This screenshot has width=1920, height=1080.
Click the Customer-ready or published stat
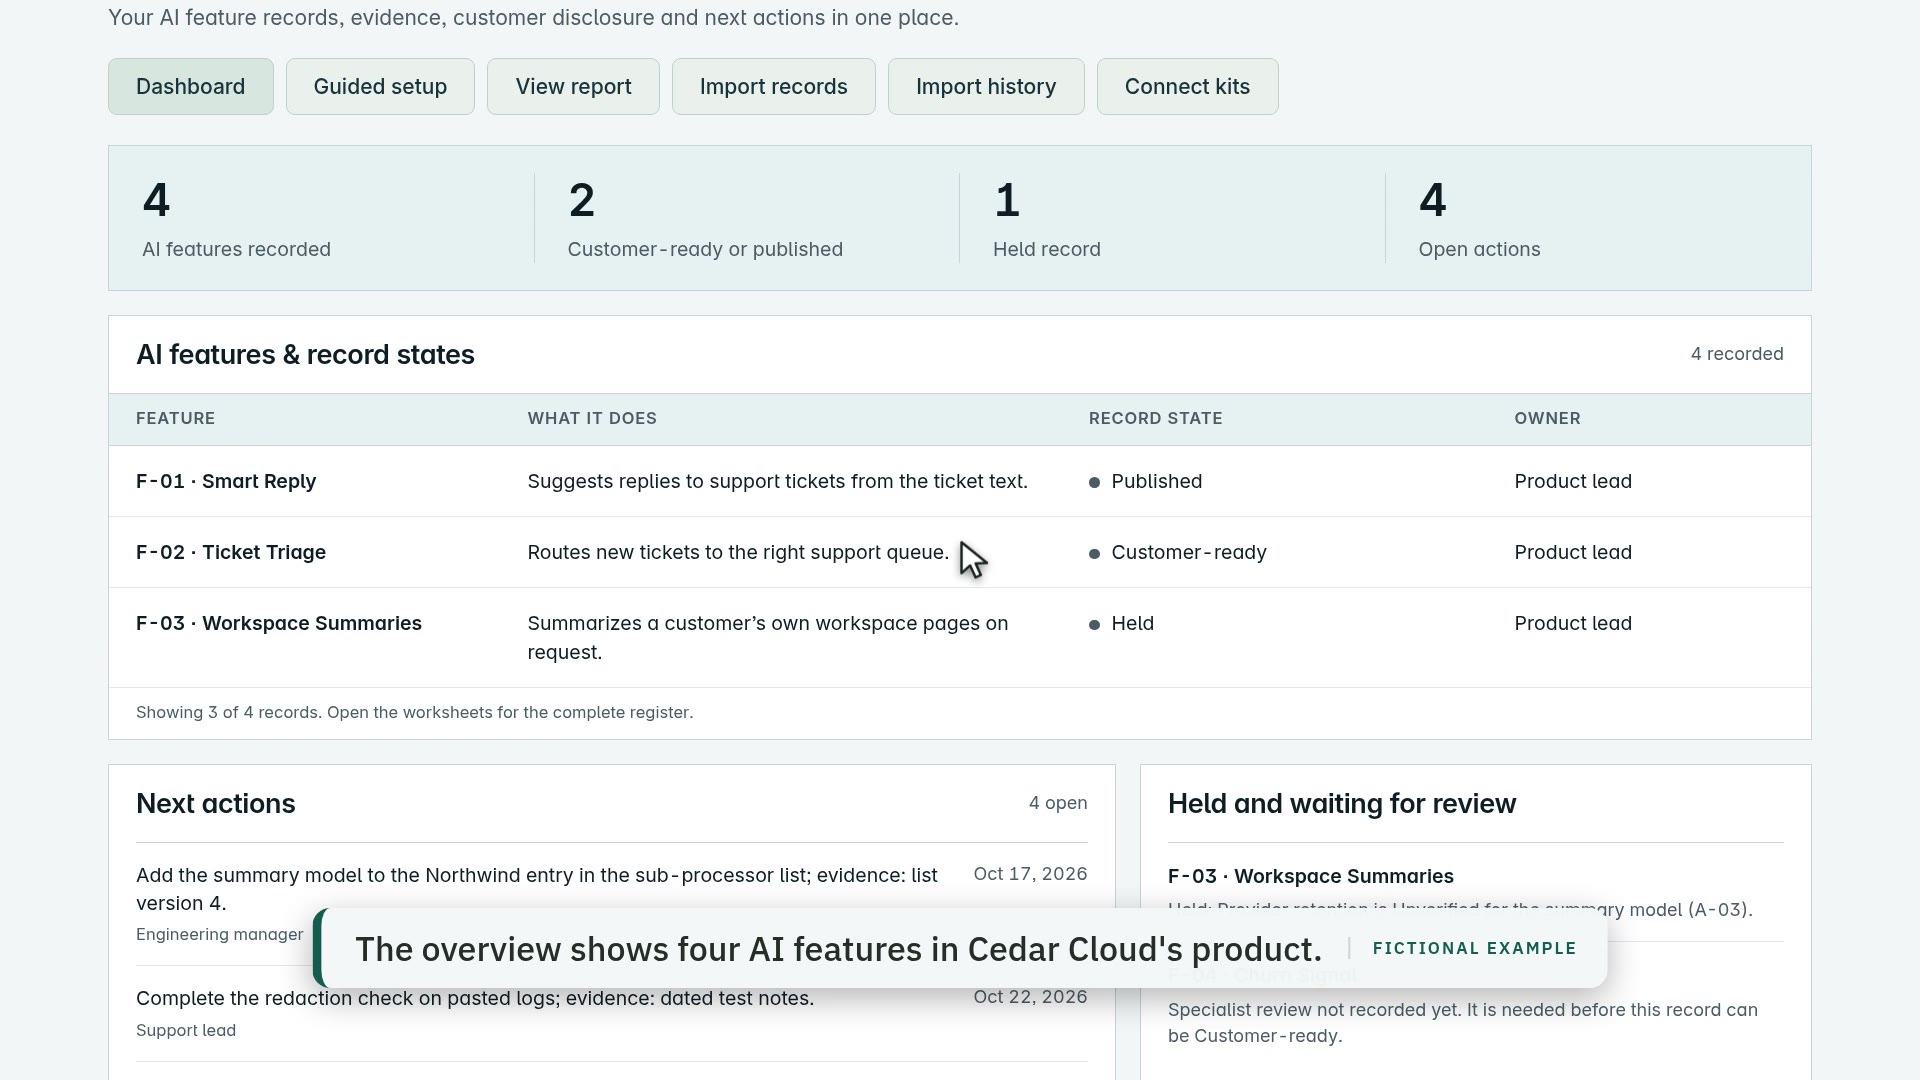click(705, 218)
